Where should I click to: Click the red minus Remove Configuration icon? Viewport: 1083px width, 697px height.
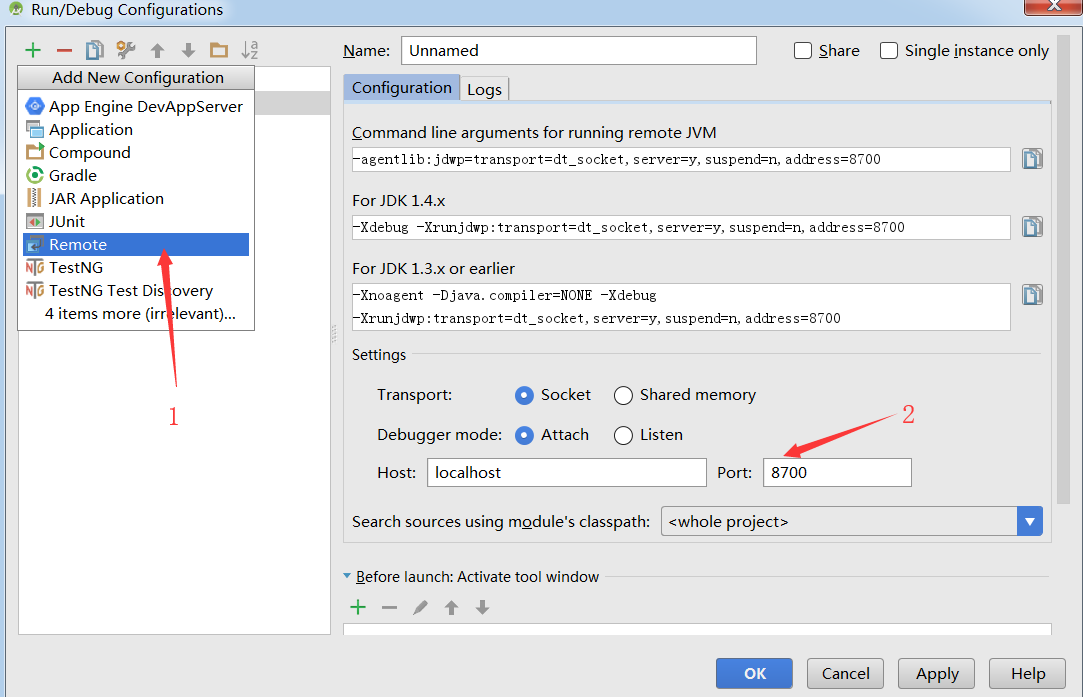pyautogui.click(x=64, y=50)
